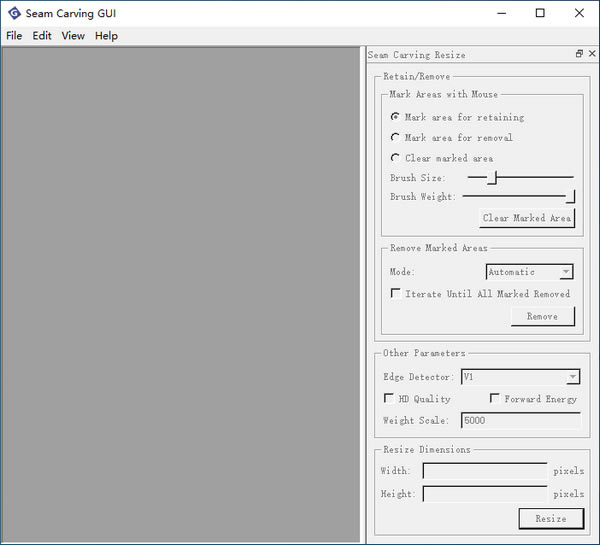
Task: Click the Seam Carving GUI app icon
Action: pos(14,13)
